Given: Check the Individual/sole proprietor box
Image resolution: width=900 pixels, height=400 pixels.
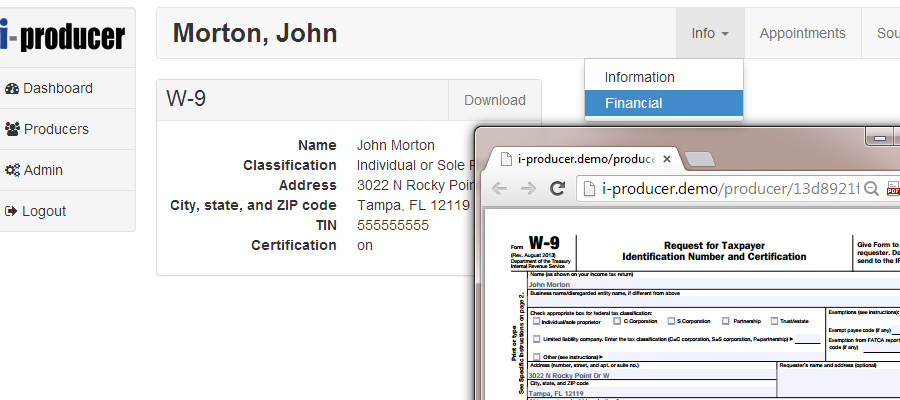Looking at the screenshot, I should coord(537,321).
